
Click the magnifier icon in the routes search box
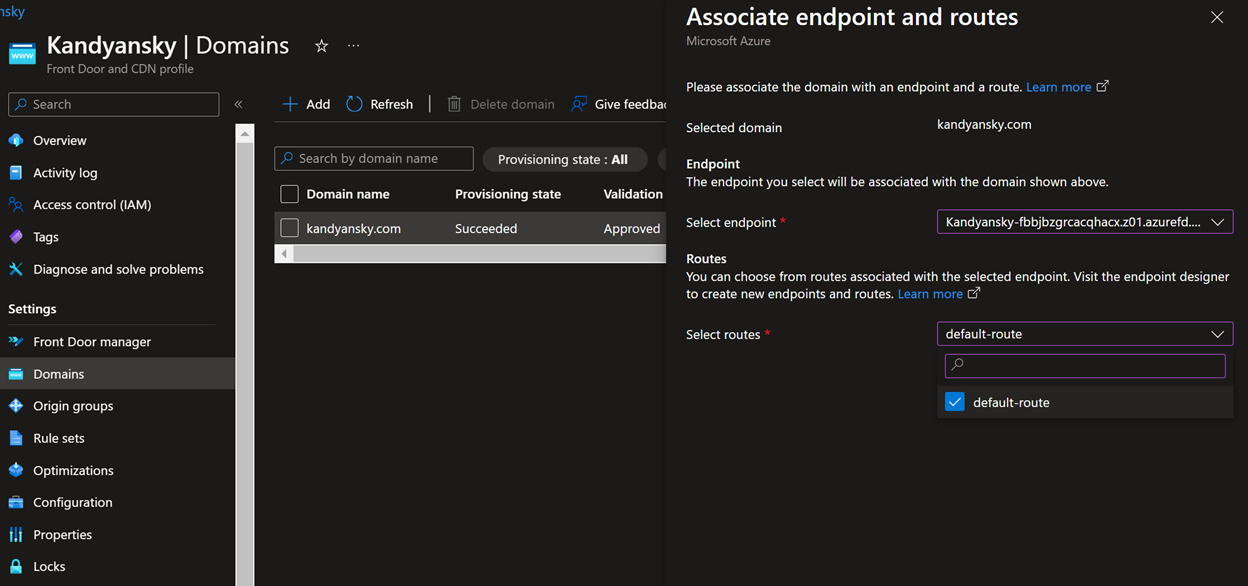[957, 366]
